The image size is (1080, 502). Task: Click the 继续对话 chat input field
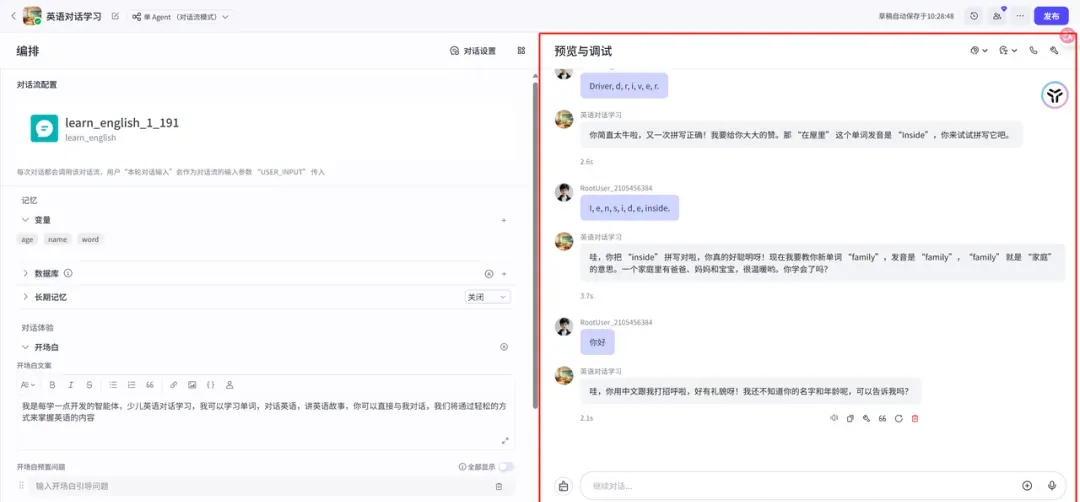tap(790, 485)
